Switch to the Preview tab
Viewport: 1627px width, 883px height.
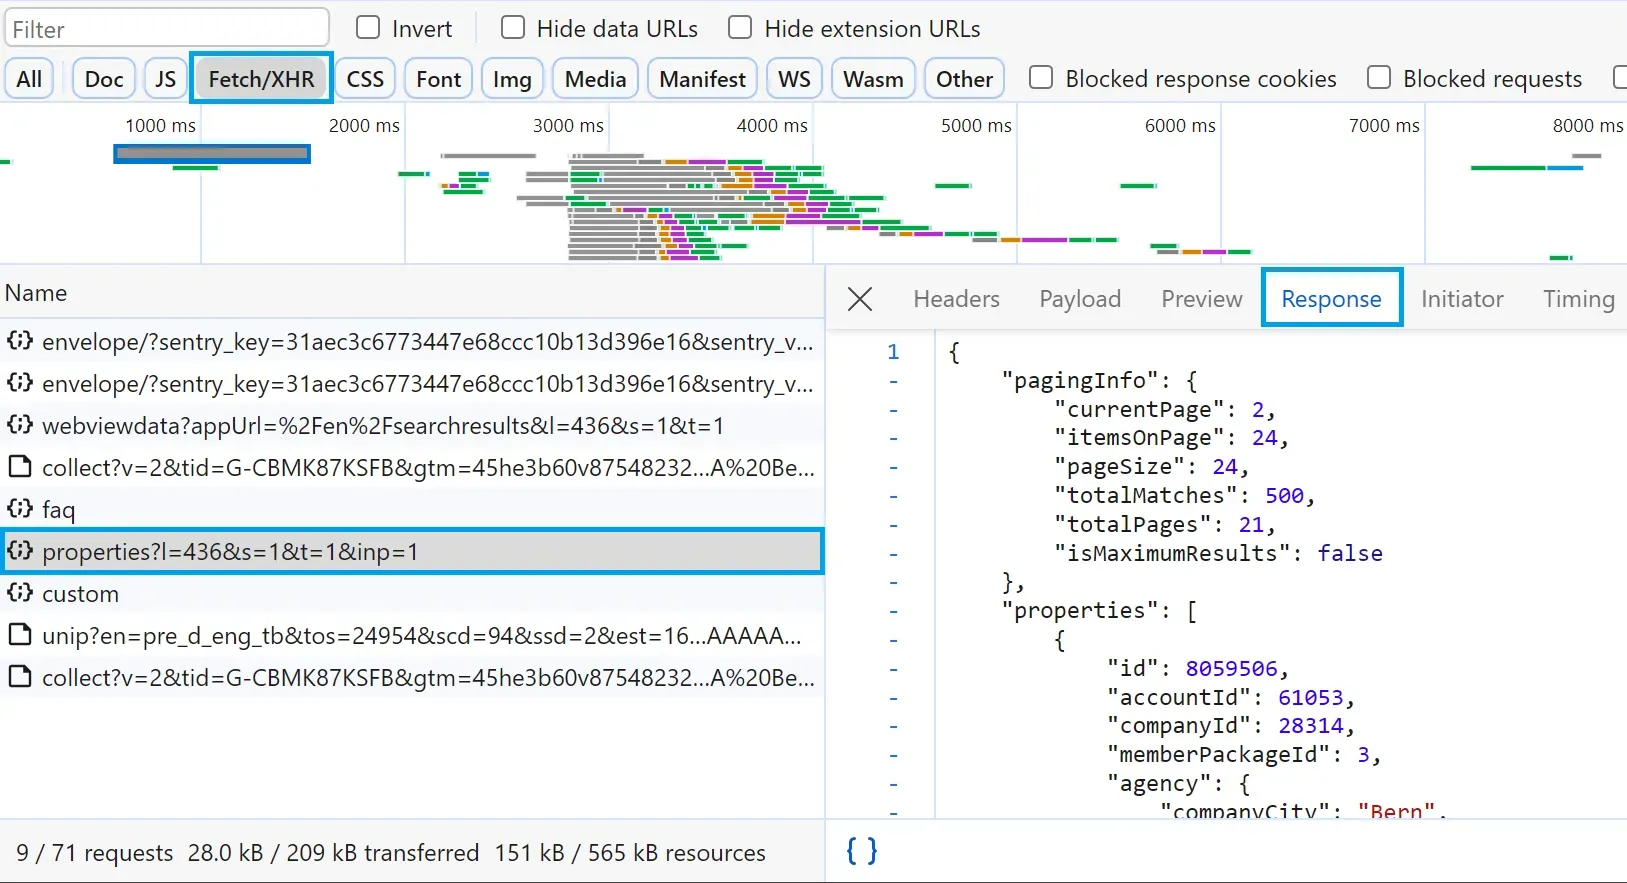coord(1202,299)
